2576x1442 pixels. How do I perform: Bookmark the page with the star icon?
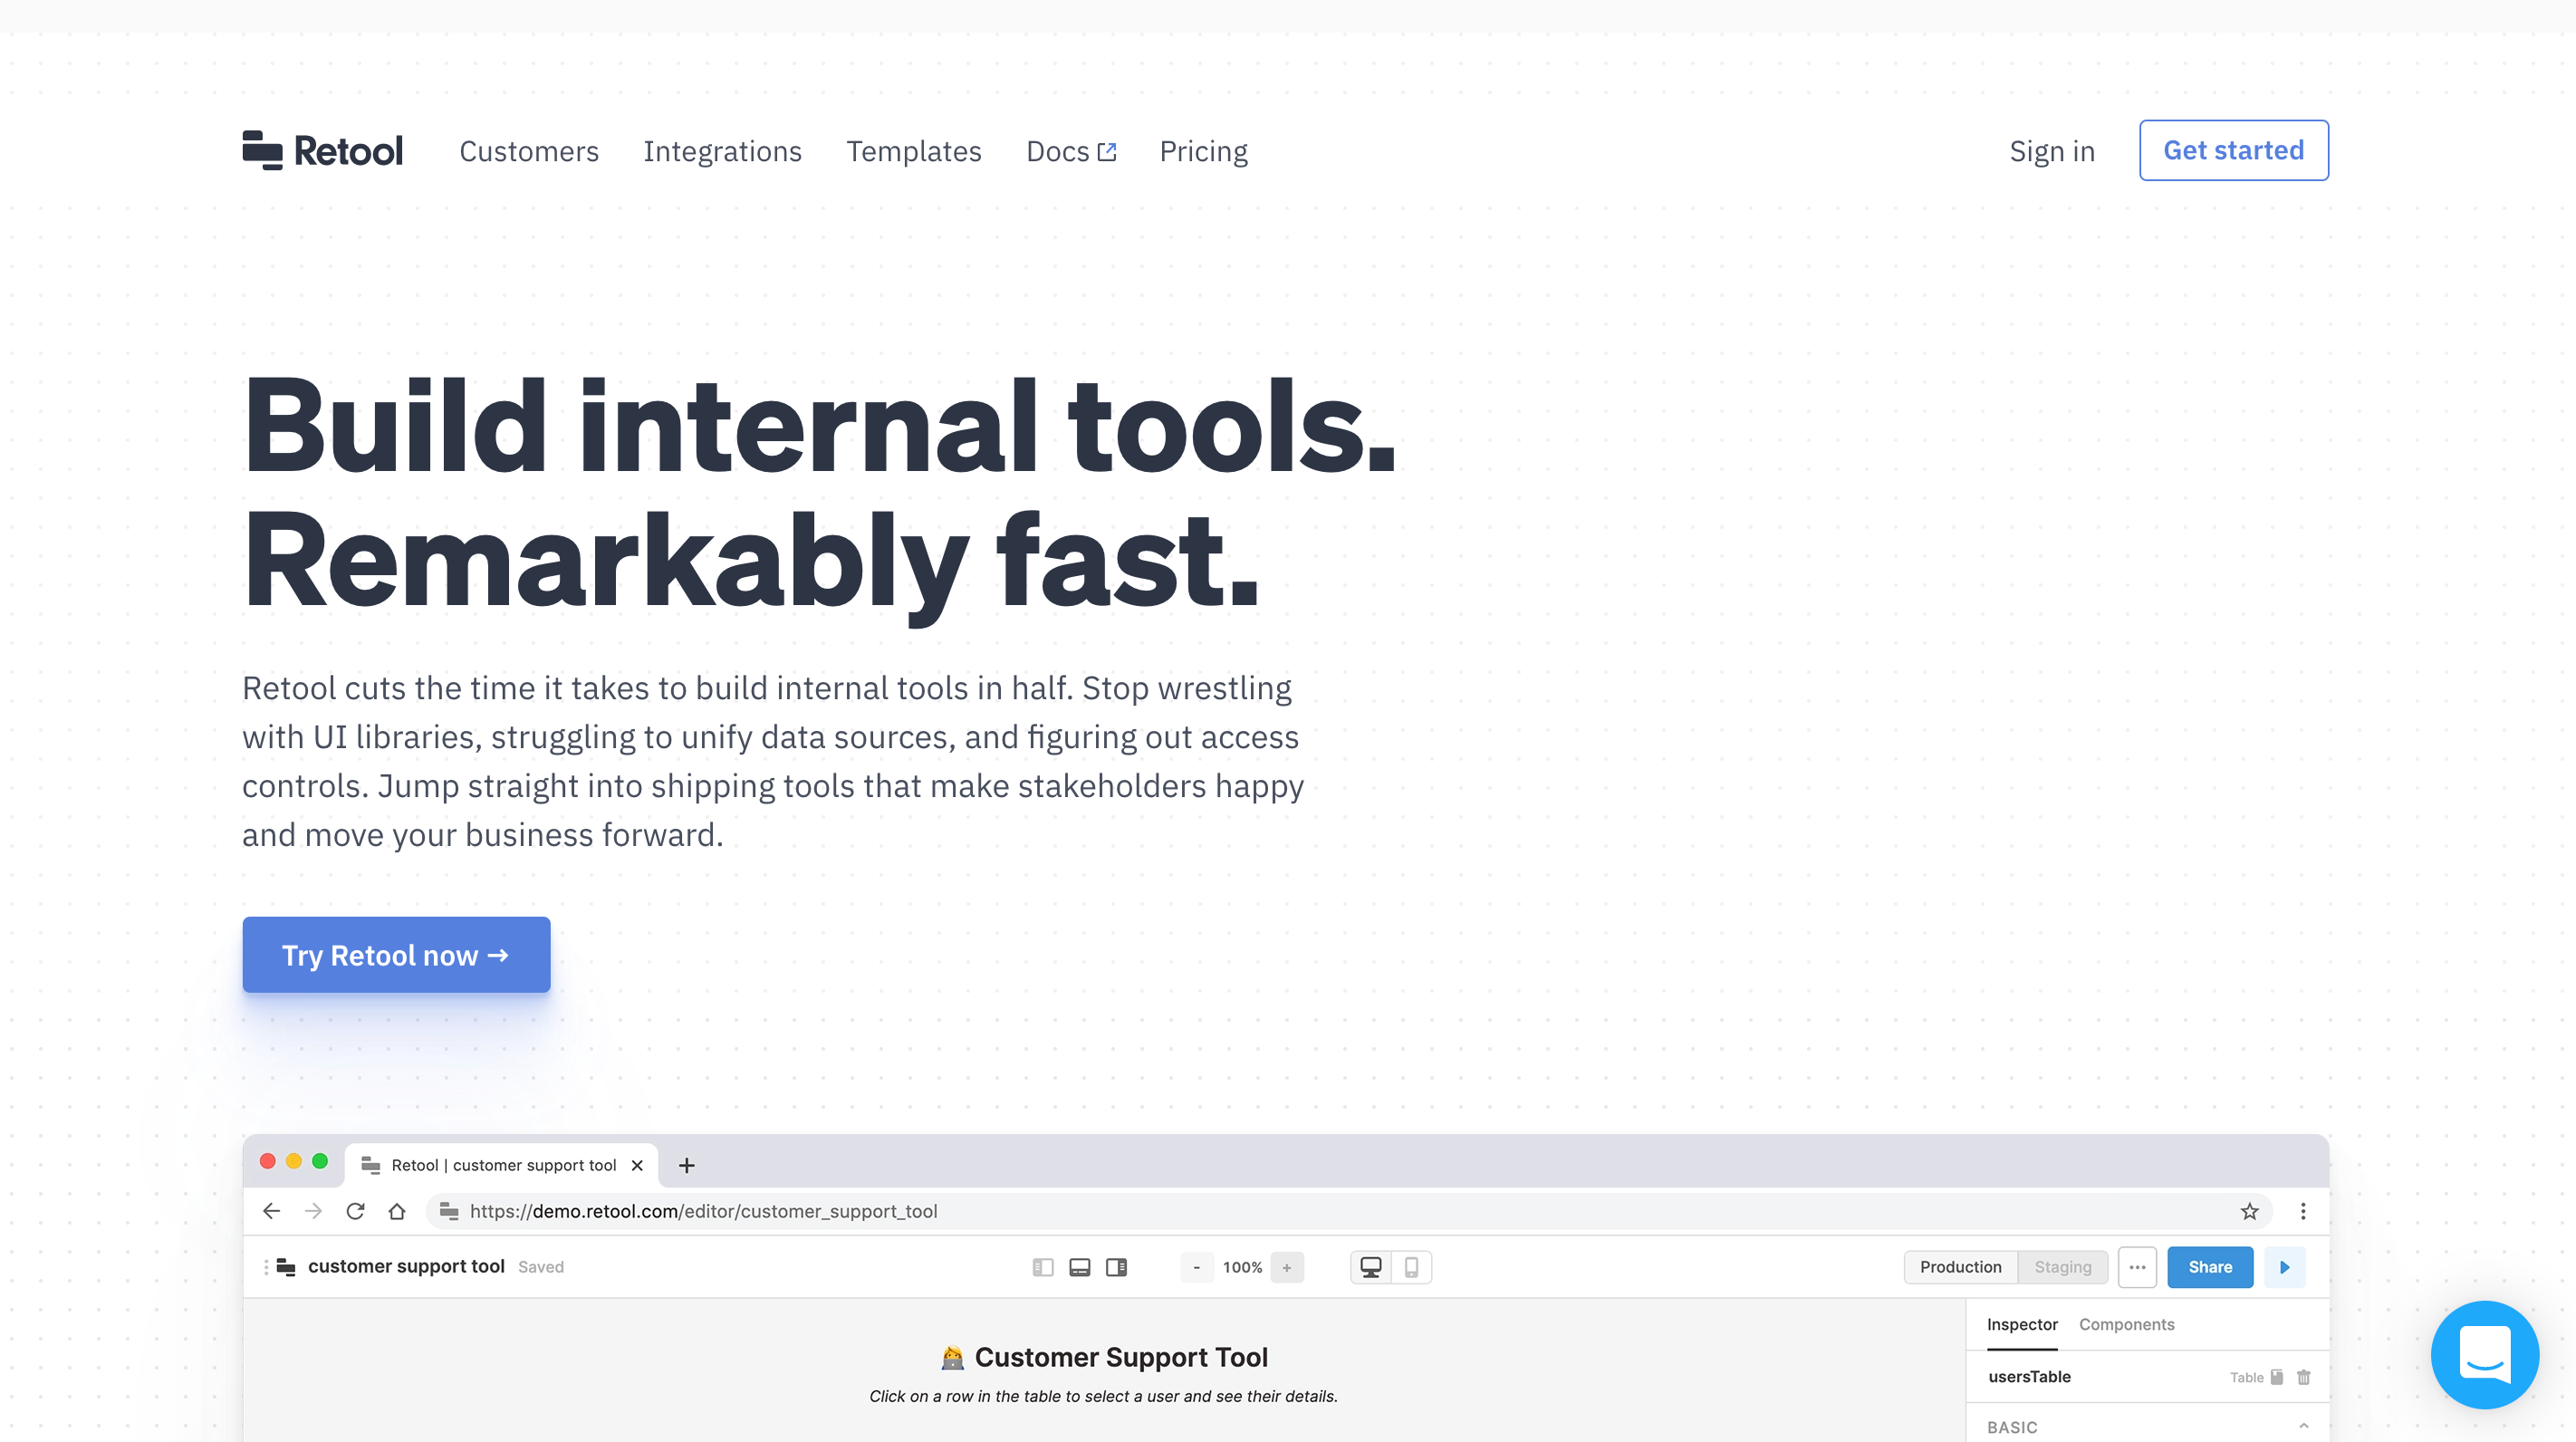pos(2249,1211)
